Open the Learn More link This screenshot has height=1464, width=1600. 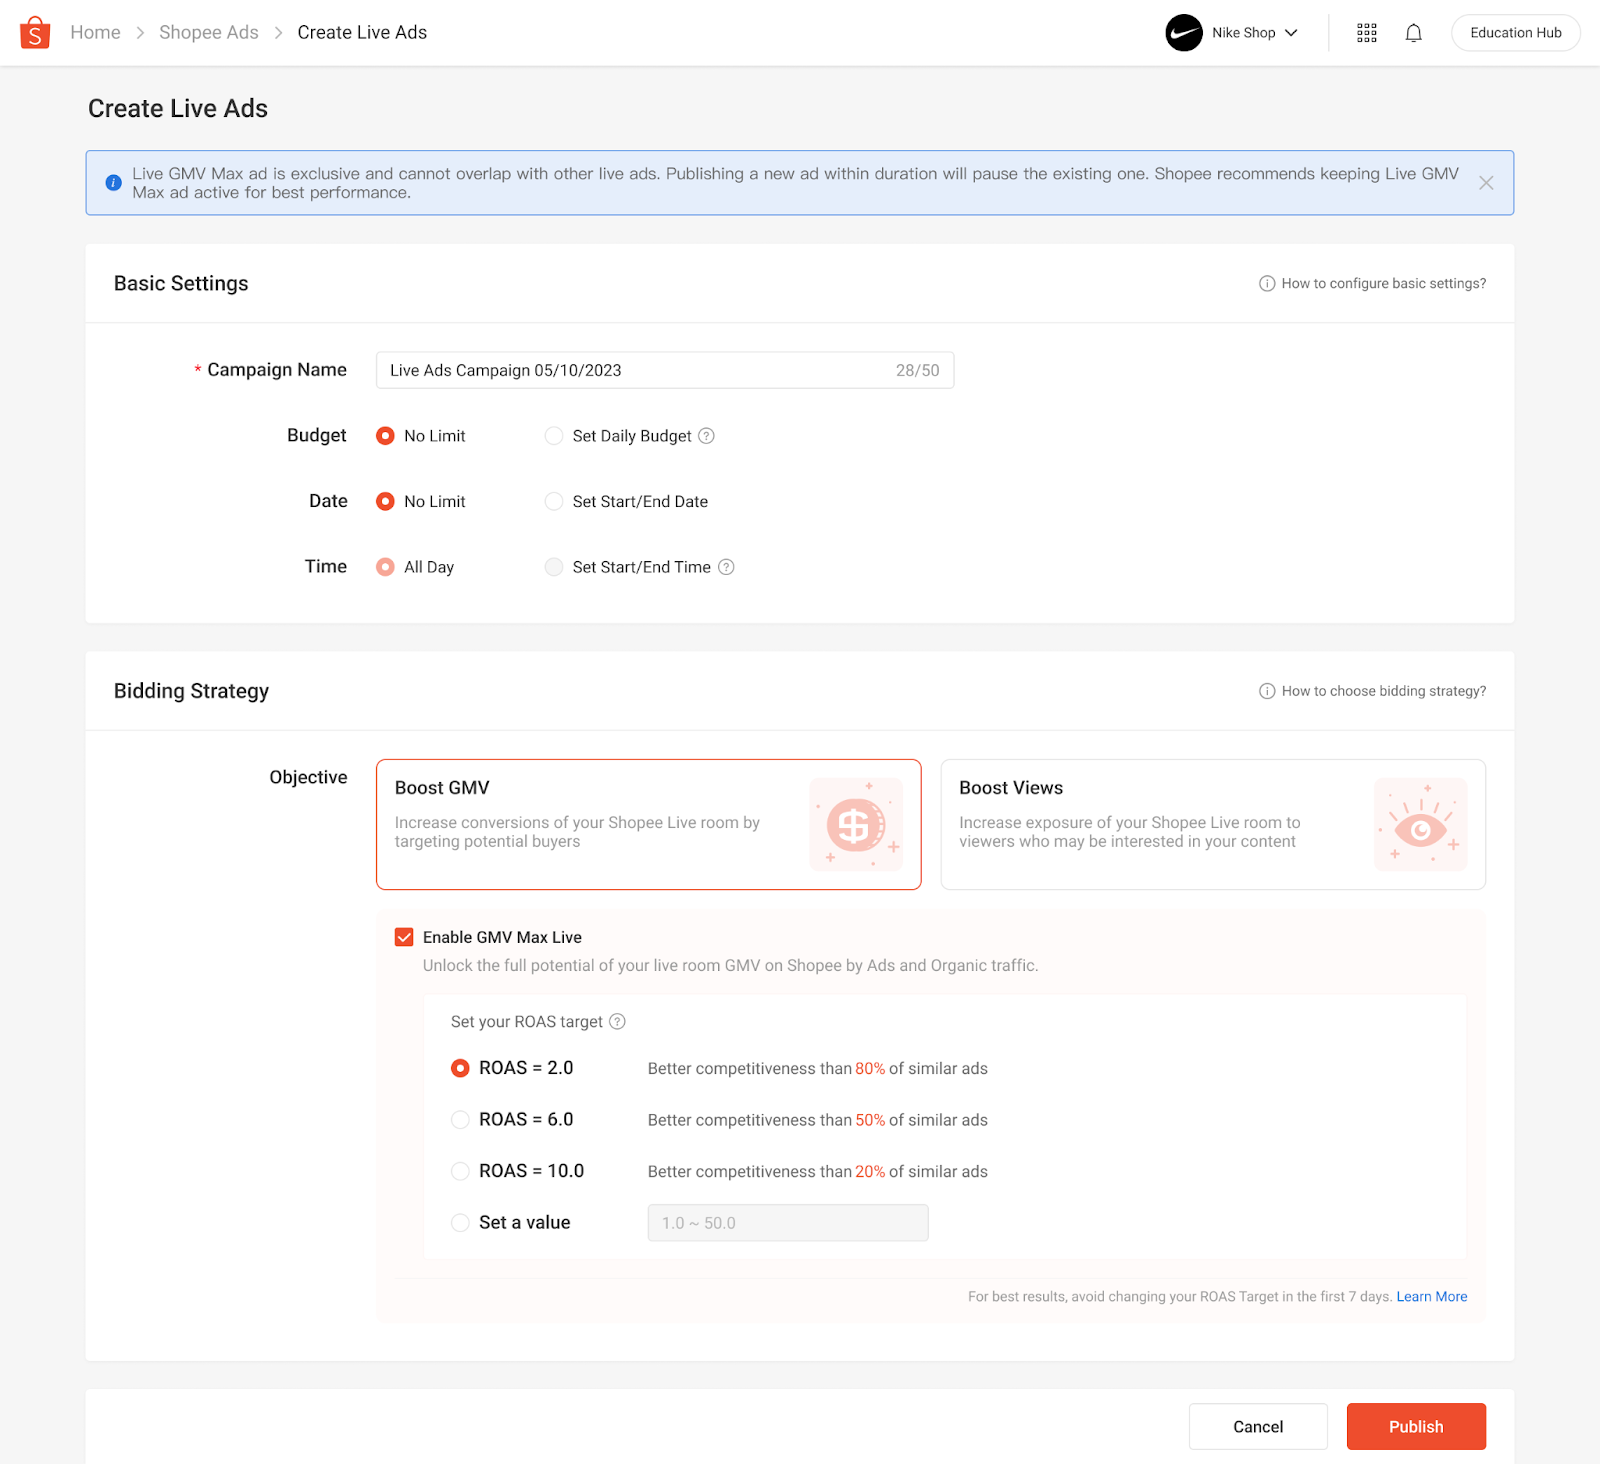click(1431, 1297)
